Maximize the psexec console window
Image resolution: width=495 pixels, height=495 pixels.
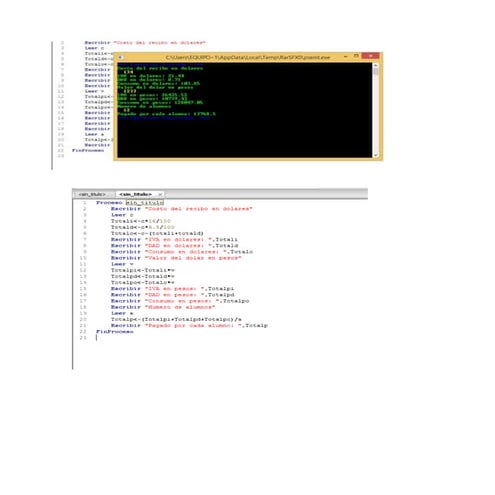pyautogui.click(x=356, y=56)
